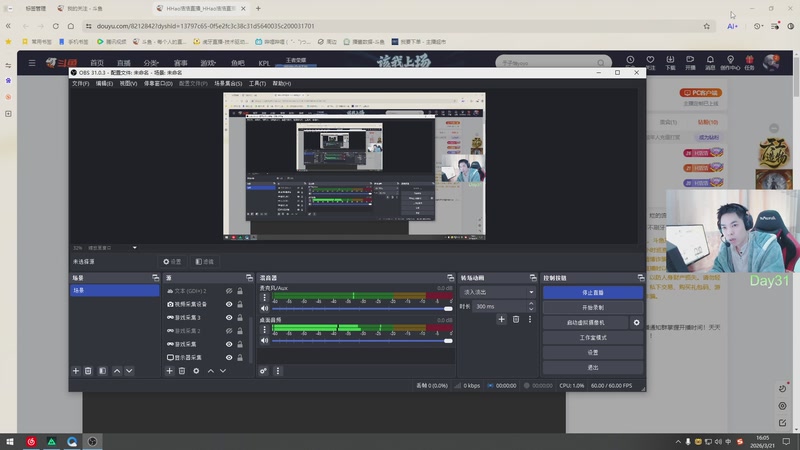Increase transition duration with the up stepper
The height and width of the screenshot is (450, 800).
click(531, 304)
